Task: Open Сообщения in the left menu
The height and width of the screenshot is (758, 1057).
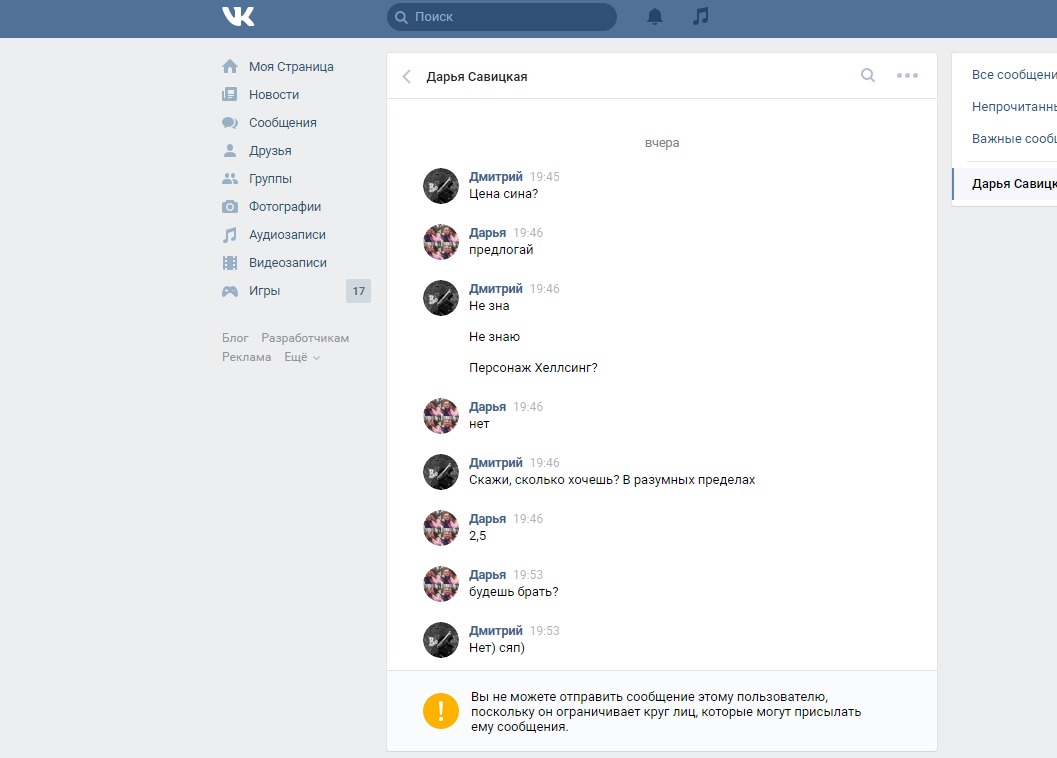Action: click(282, 123)
